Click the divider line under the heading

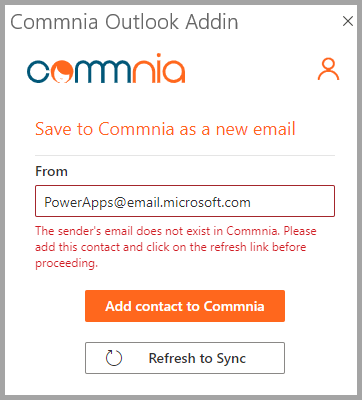[185, 155]
